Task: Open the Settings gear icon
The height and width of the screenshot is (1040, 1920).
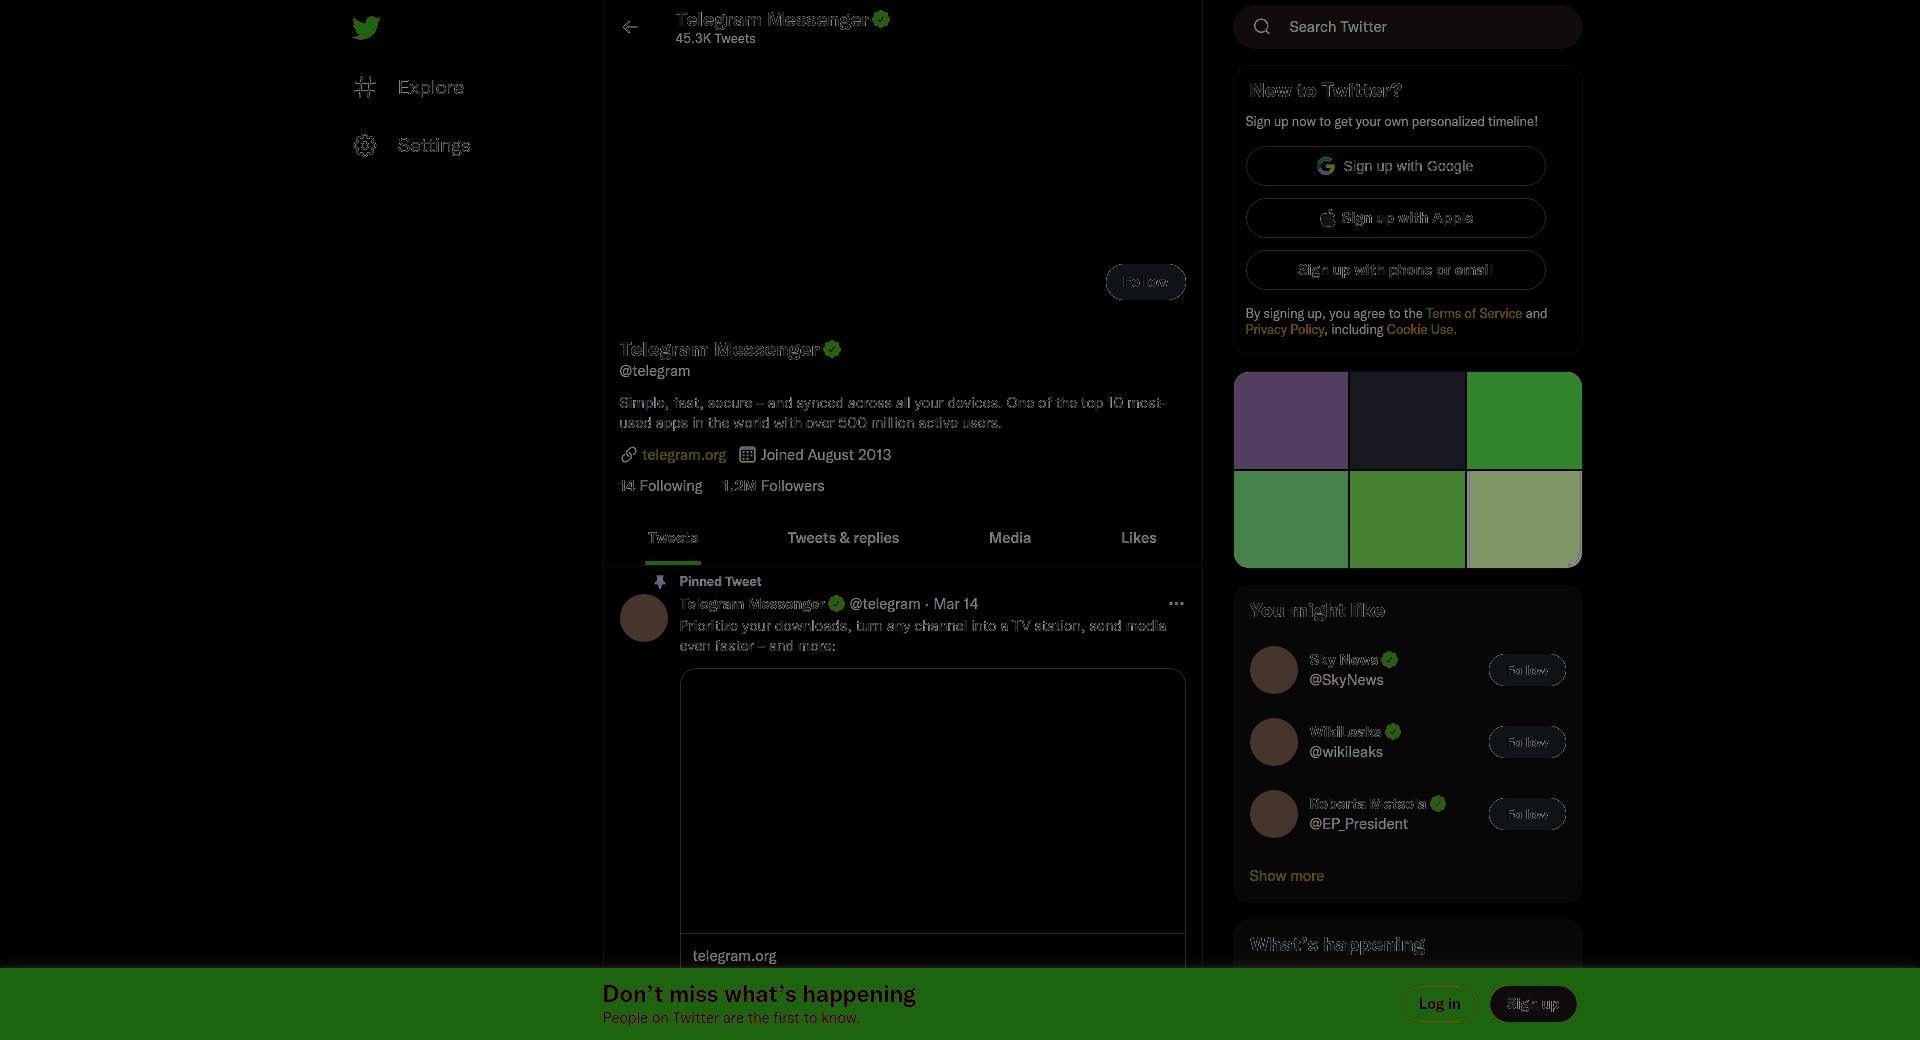Action: [365, 146]
